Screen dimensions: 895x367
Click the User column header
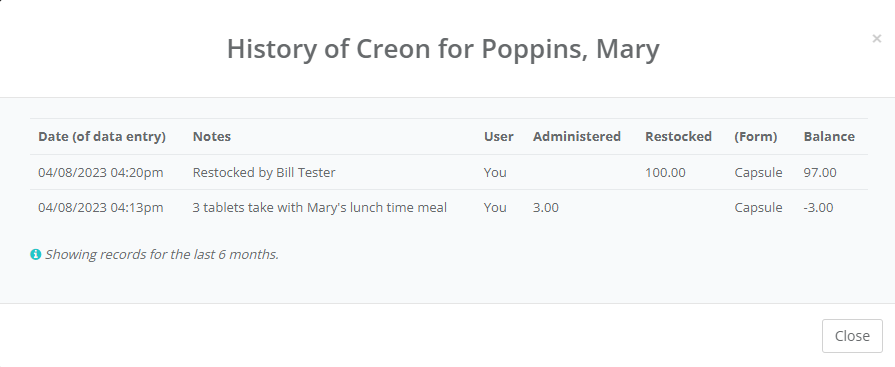499,136
